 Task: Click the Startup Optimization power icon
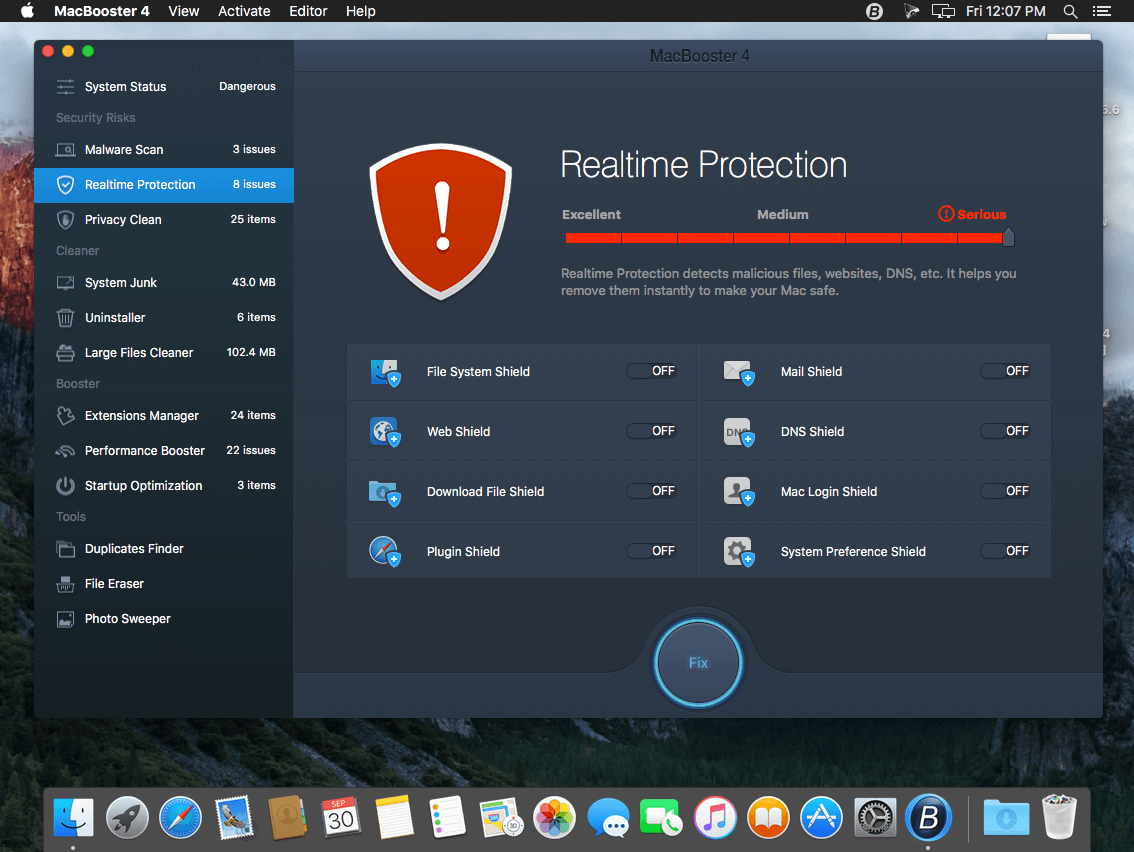(x=65, y=485)
